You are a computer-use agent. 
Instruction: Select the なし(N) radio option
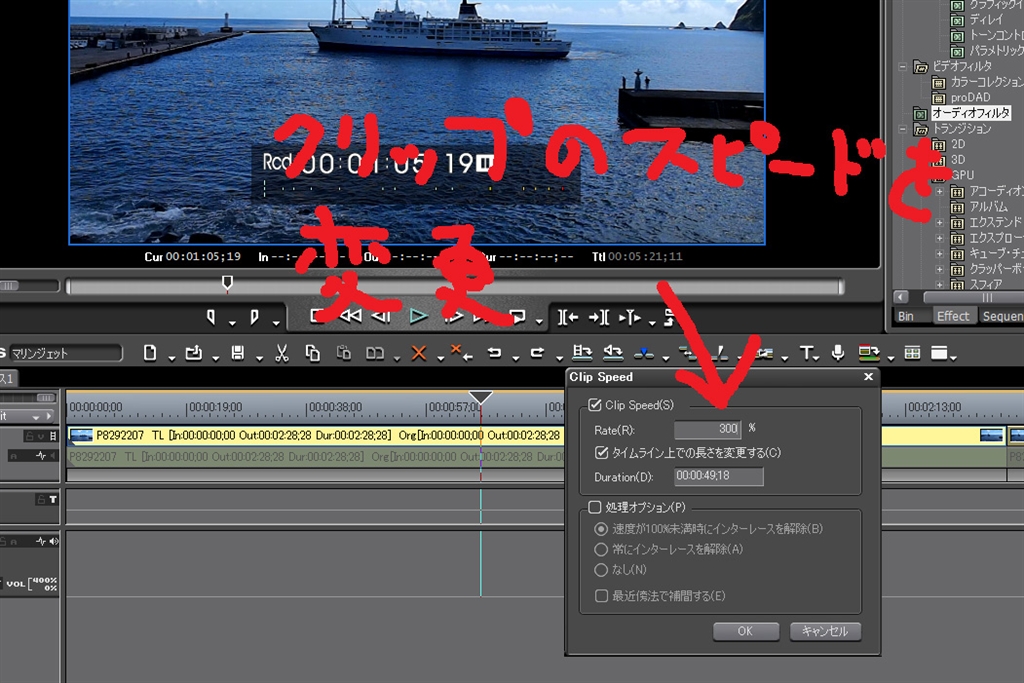[601, 570]
